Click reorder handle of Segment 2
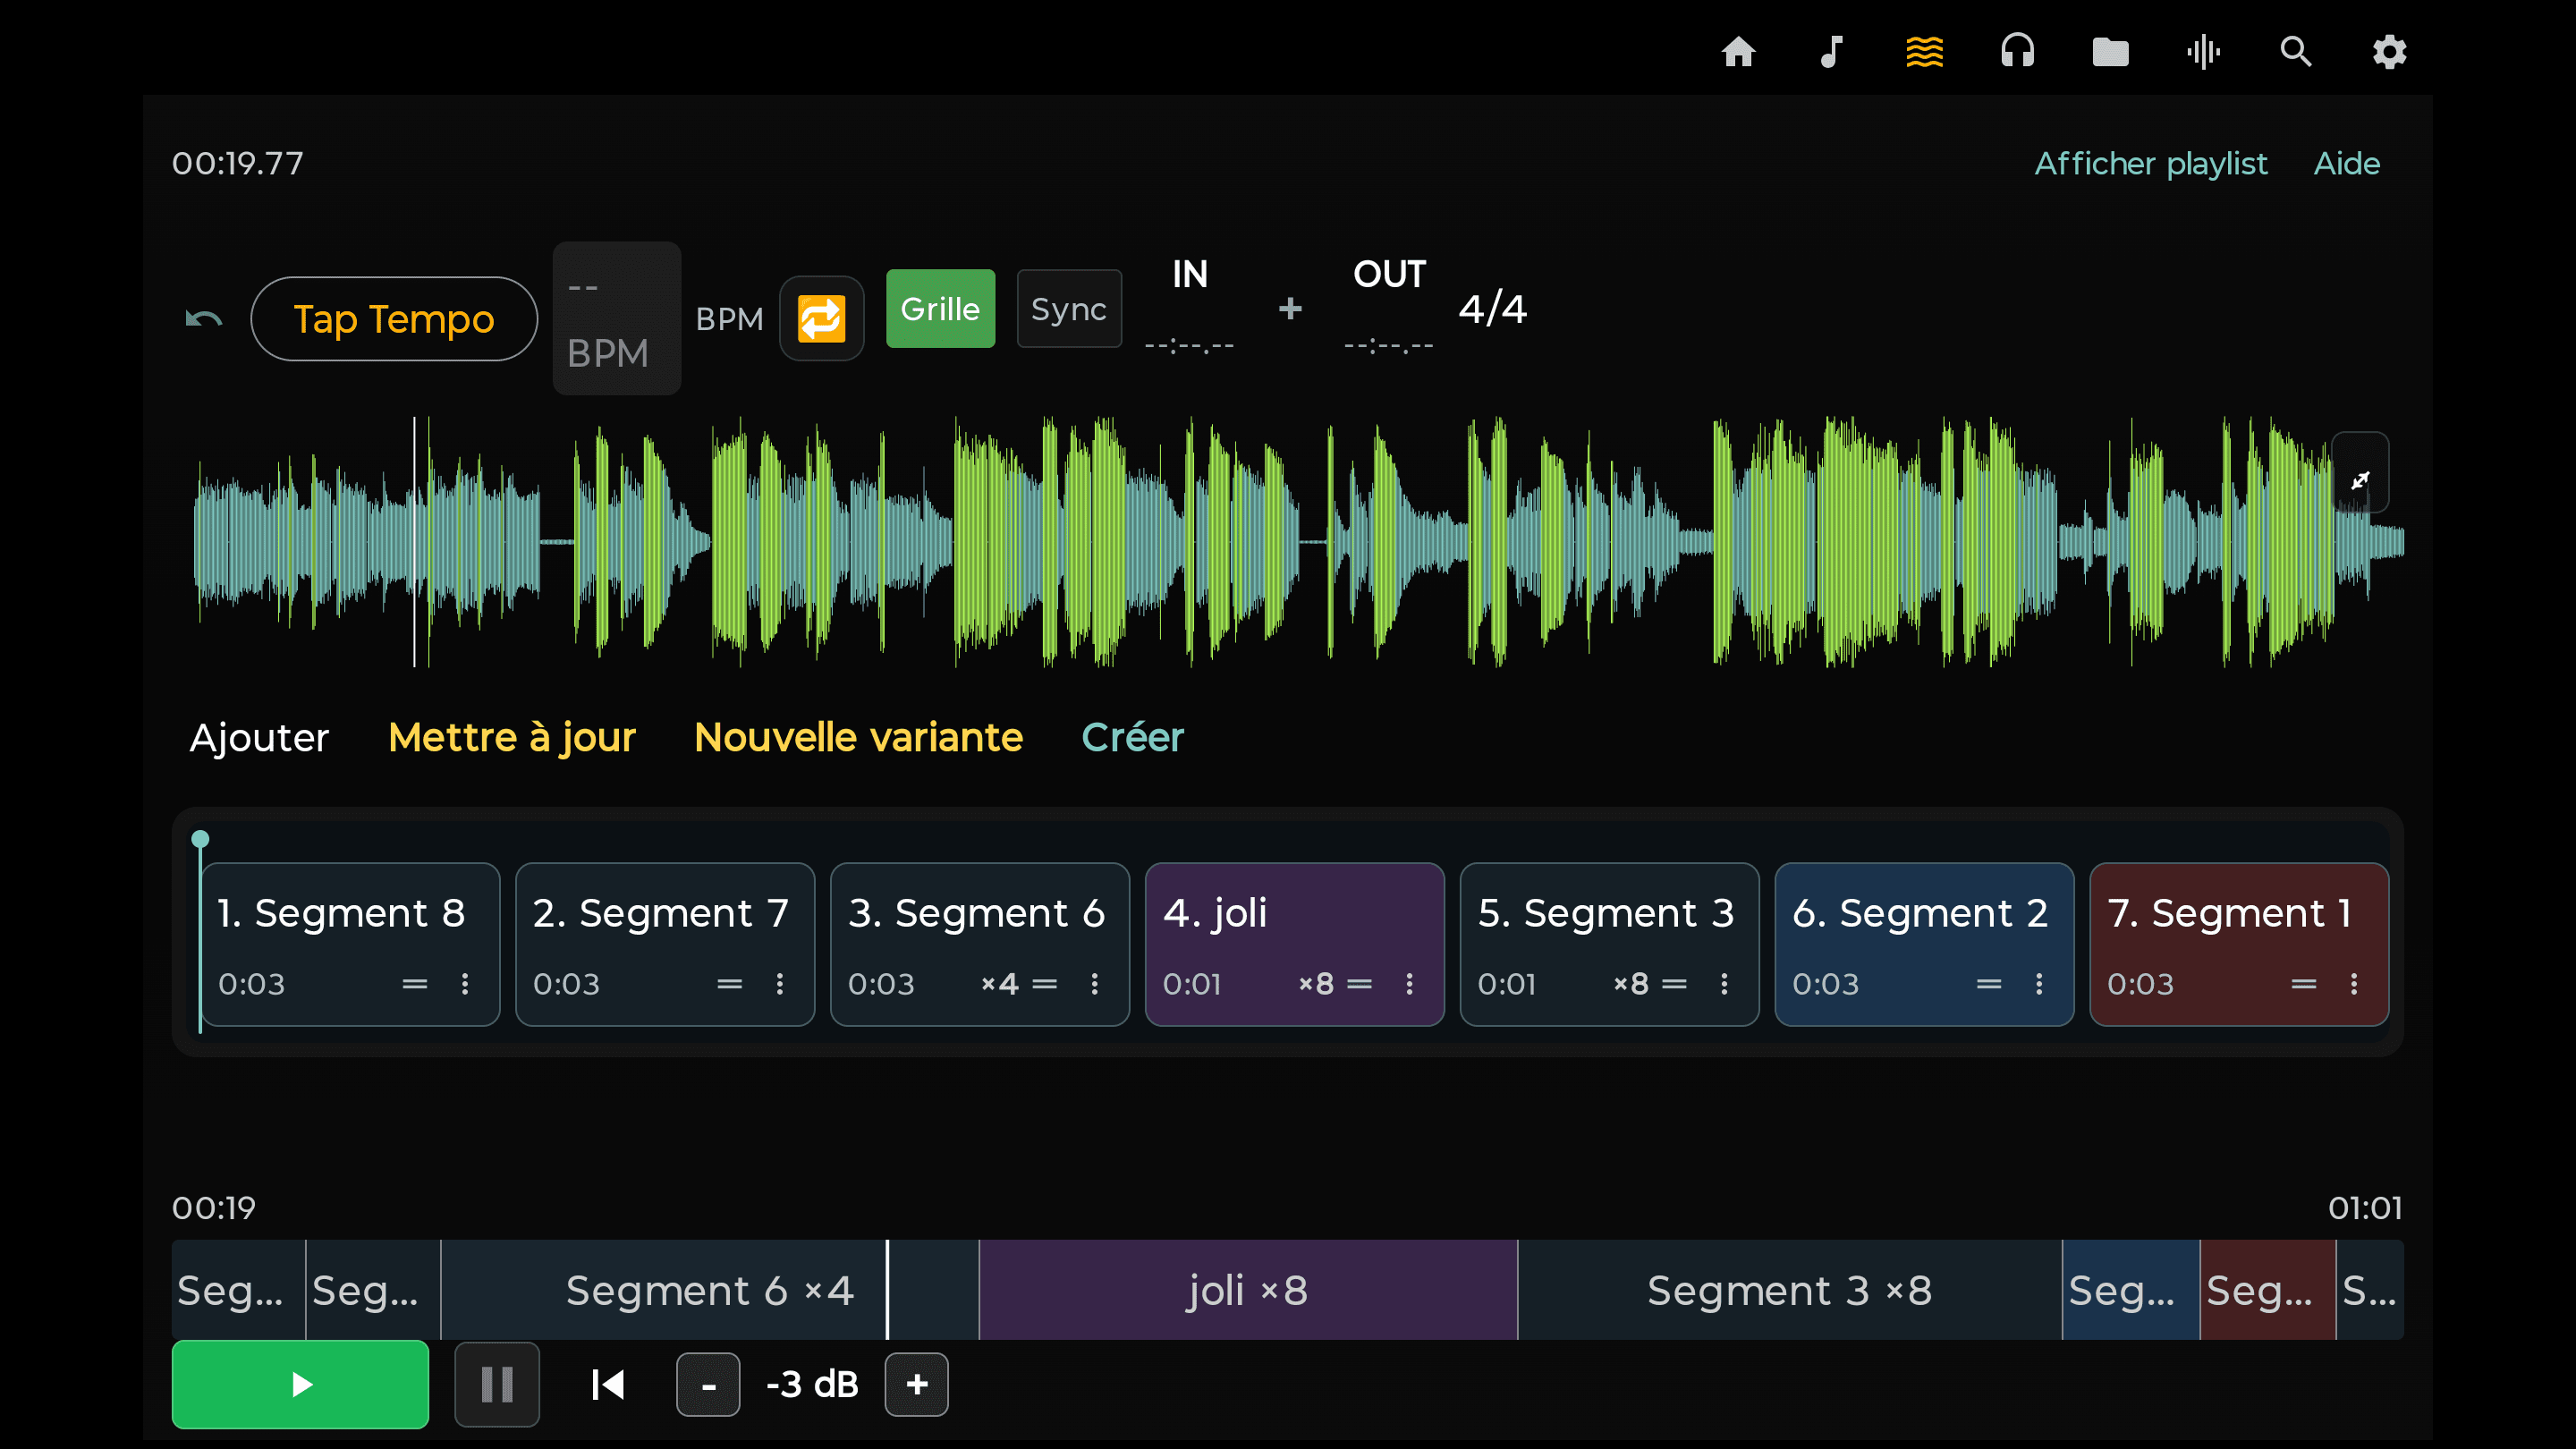This screenshot has height=1449, width=2576. point(1989,984)
